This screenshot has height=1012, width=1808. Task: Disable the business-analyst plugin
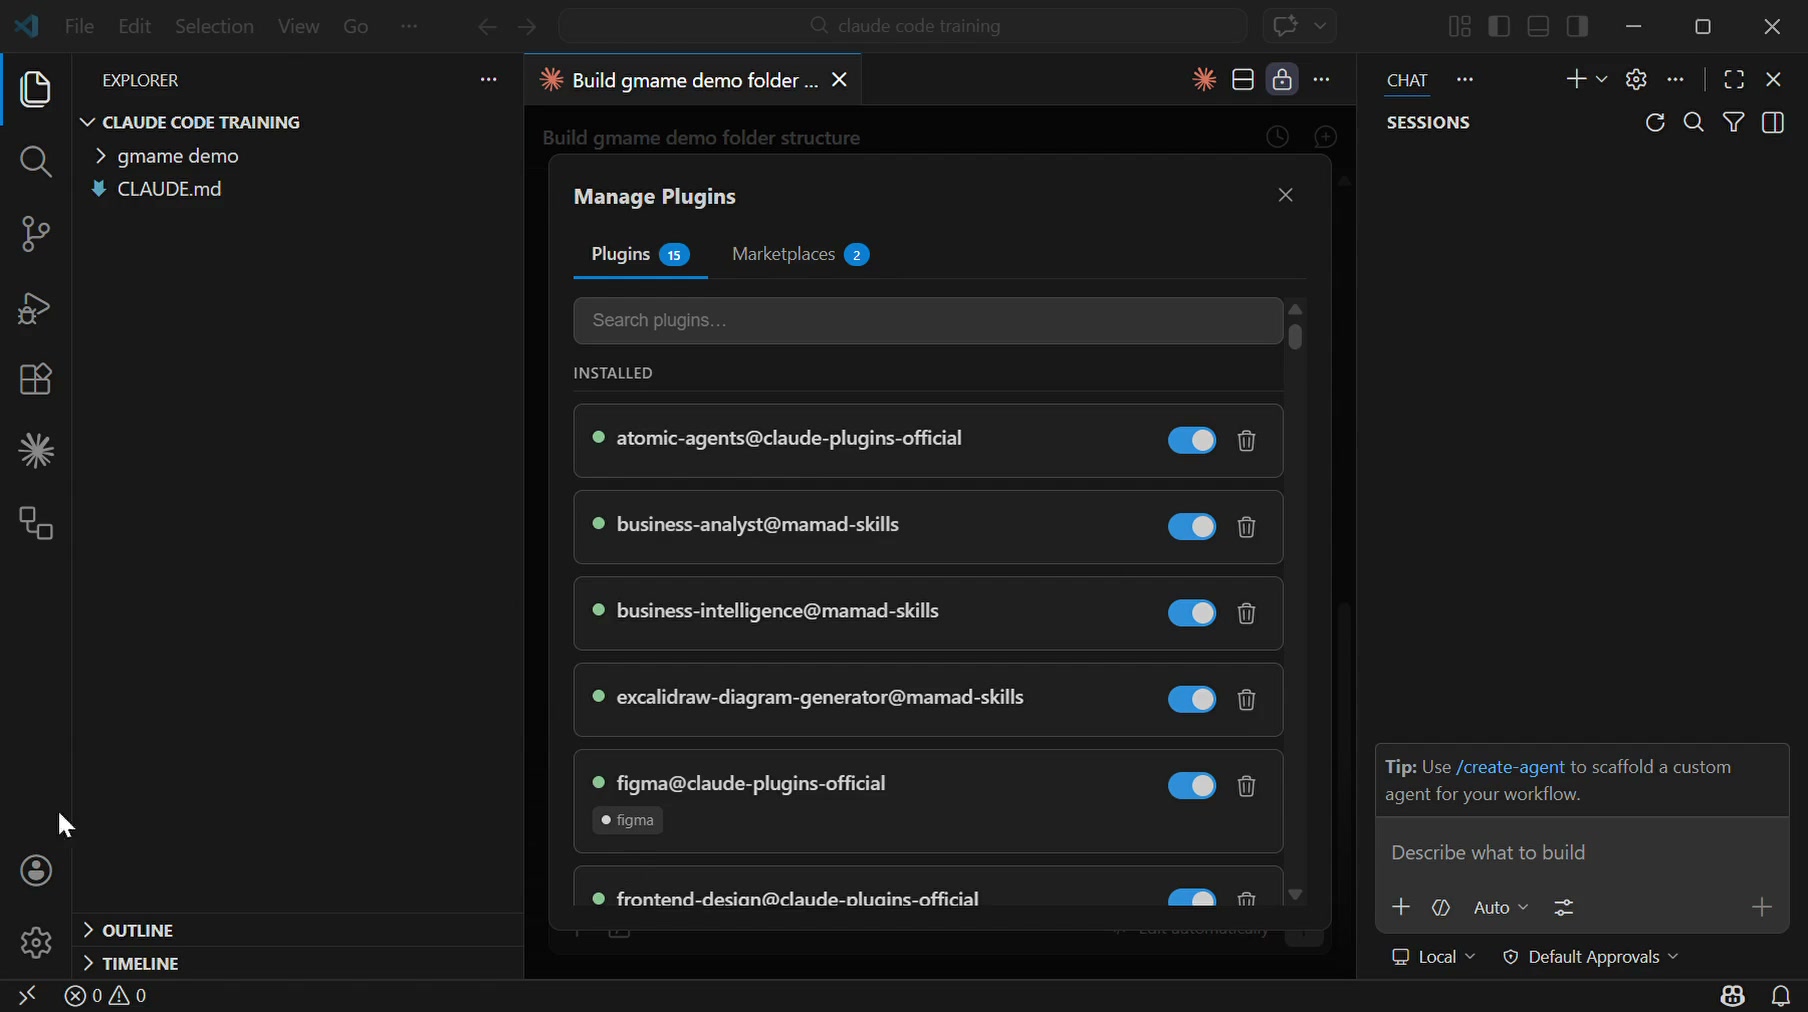pos(1192,527)
